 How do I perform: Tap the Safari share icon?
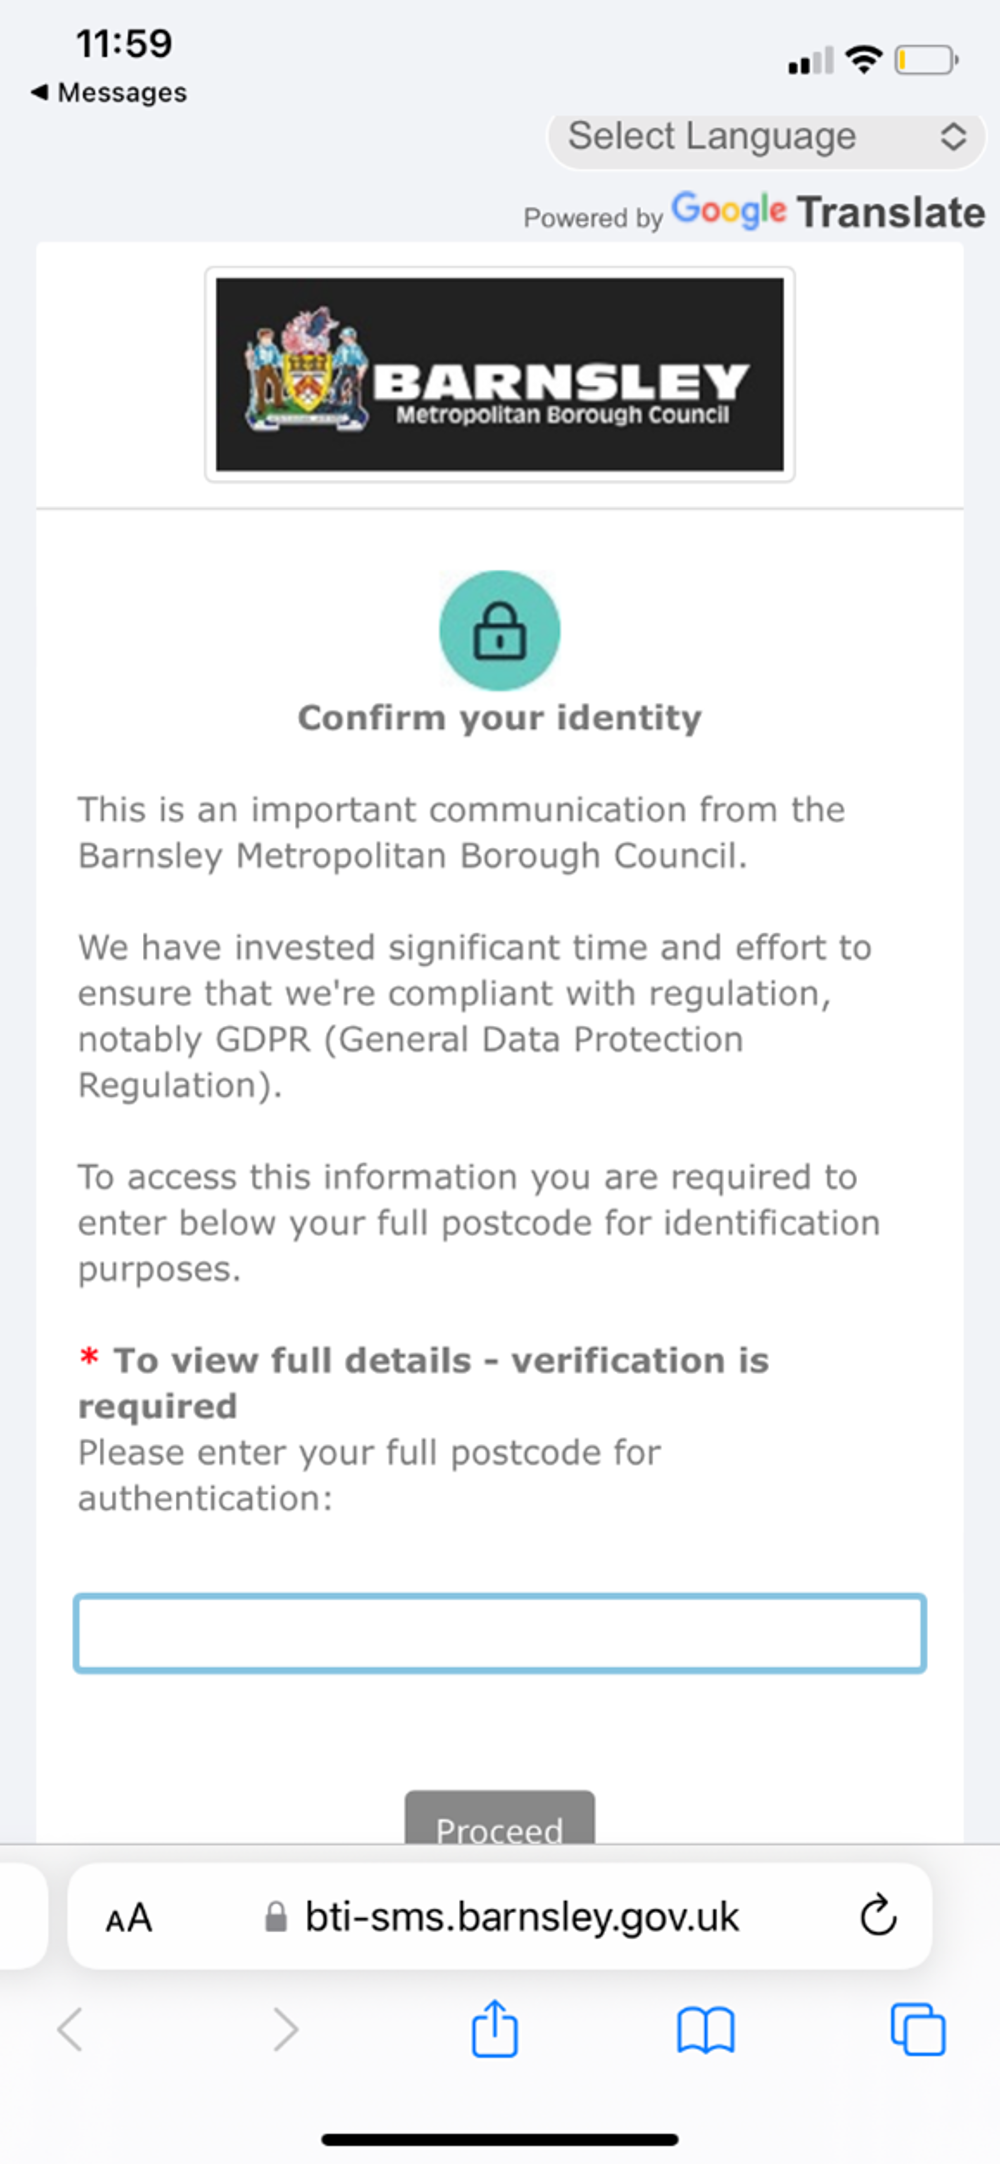coord(494,2029)
